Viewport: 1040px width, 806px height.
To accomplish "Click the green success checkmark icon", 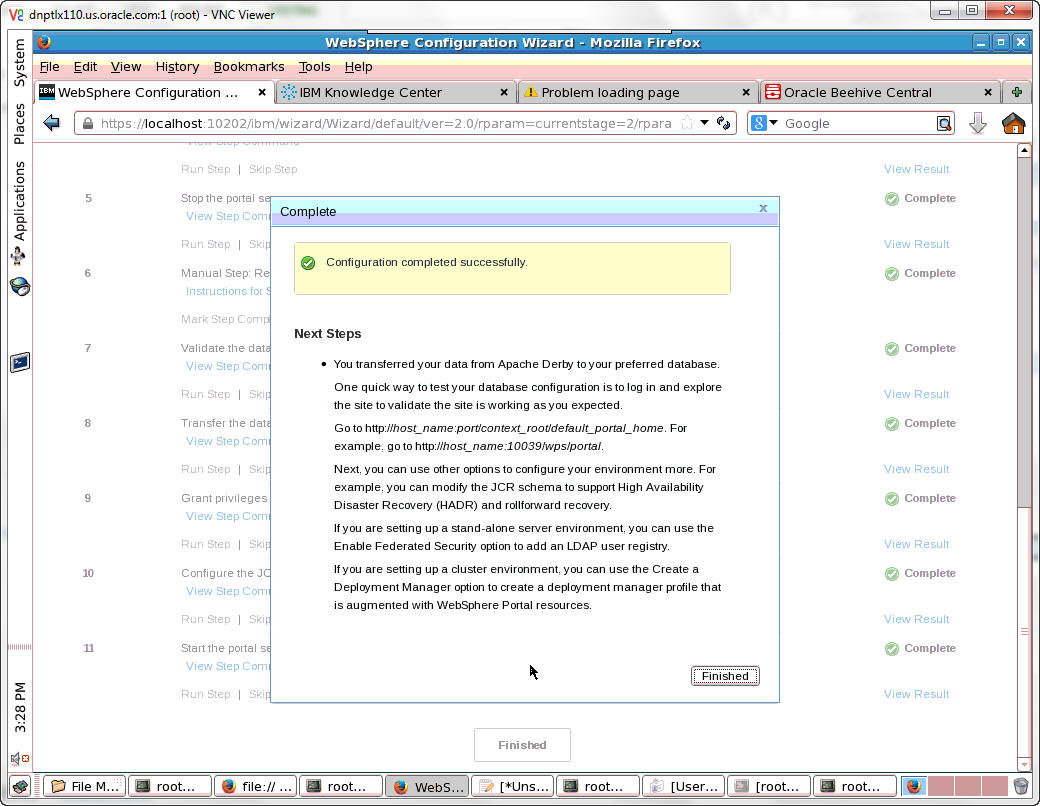I will point(308,263).
